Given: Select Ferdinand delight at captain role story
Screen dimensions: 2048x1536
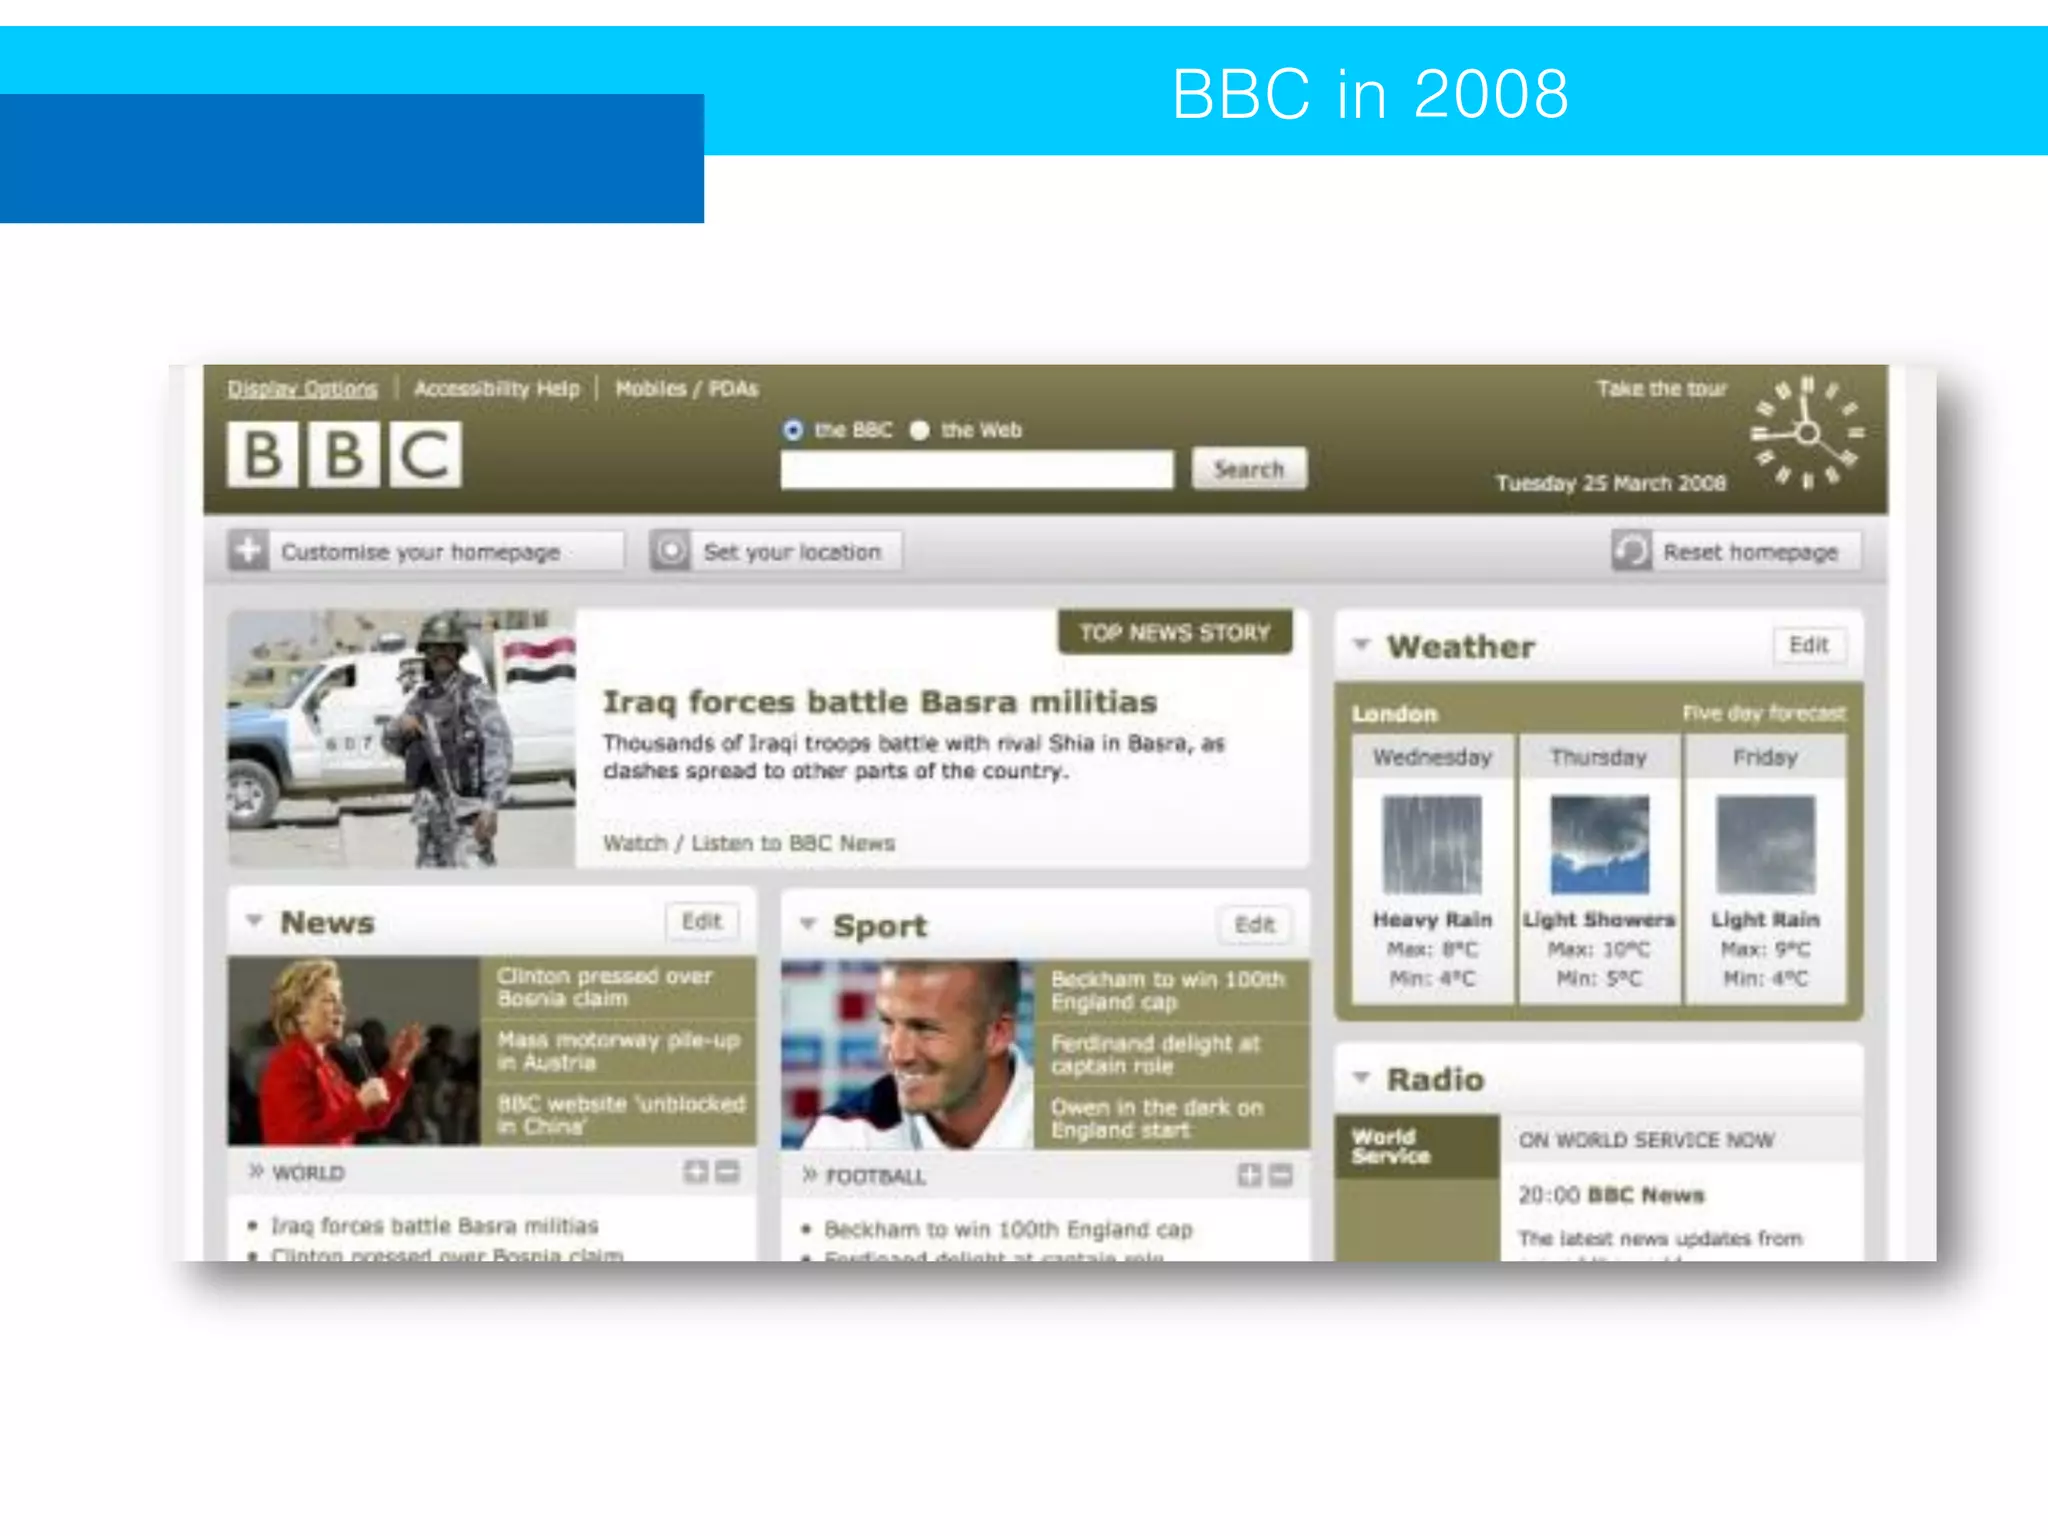Looking at the screenshot, I should 1172,1054.
